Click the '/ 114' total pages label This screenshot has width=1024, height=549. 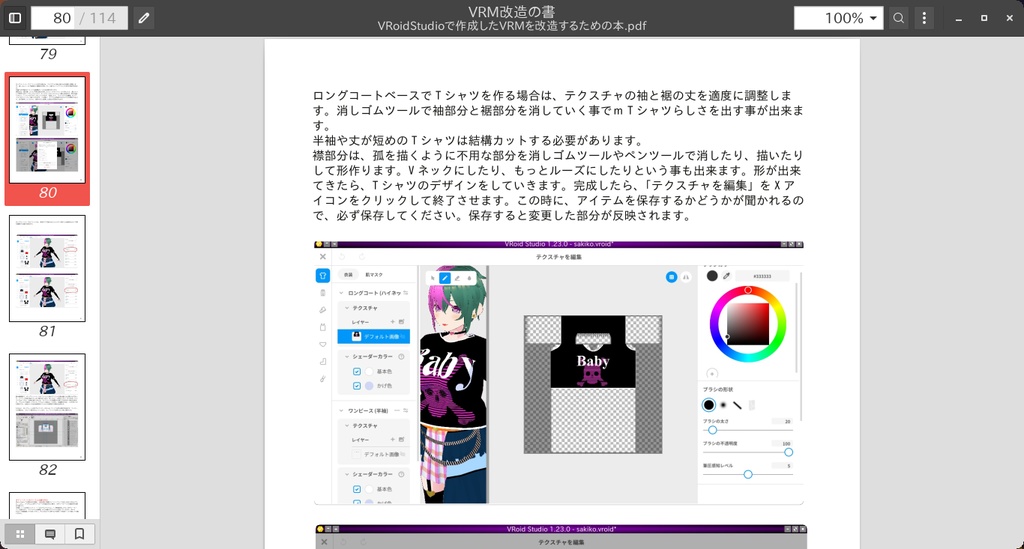pos(98,18)
